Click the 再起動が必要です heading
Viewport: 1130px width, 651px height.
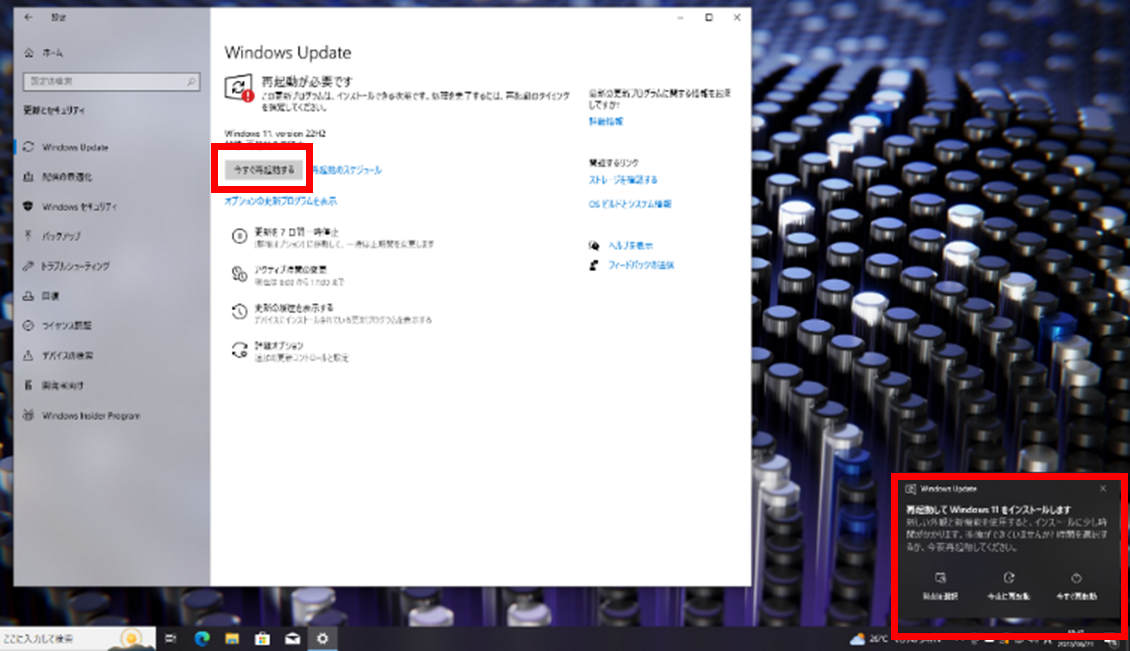307,81
